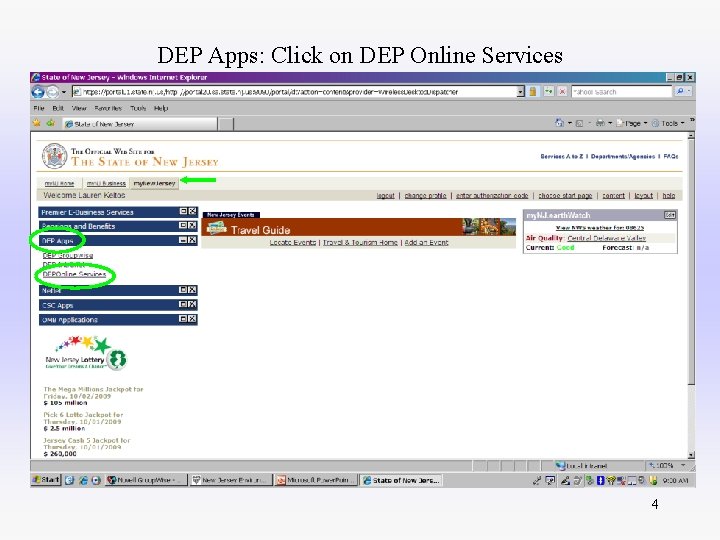Click the browser Back arrow button
The image size is (720, 540).
pyautogui.click(x=38, y=92)
